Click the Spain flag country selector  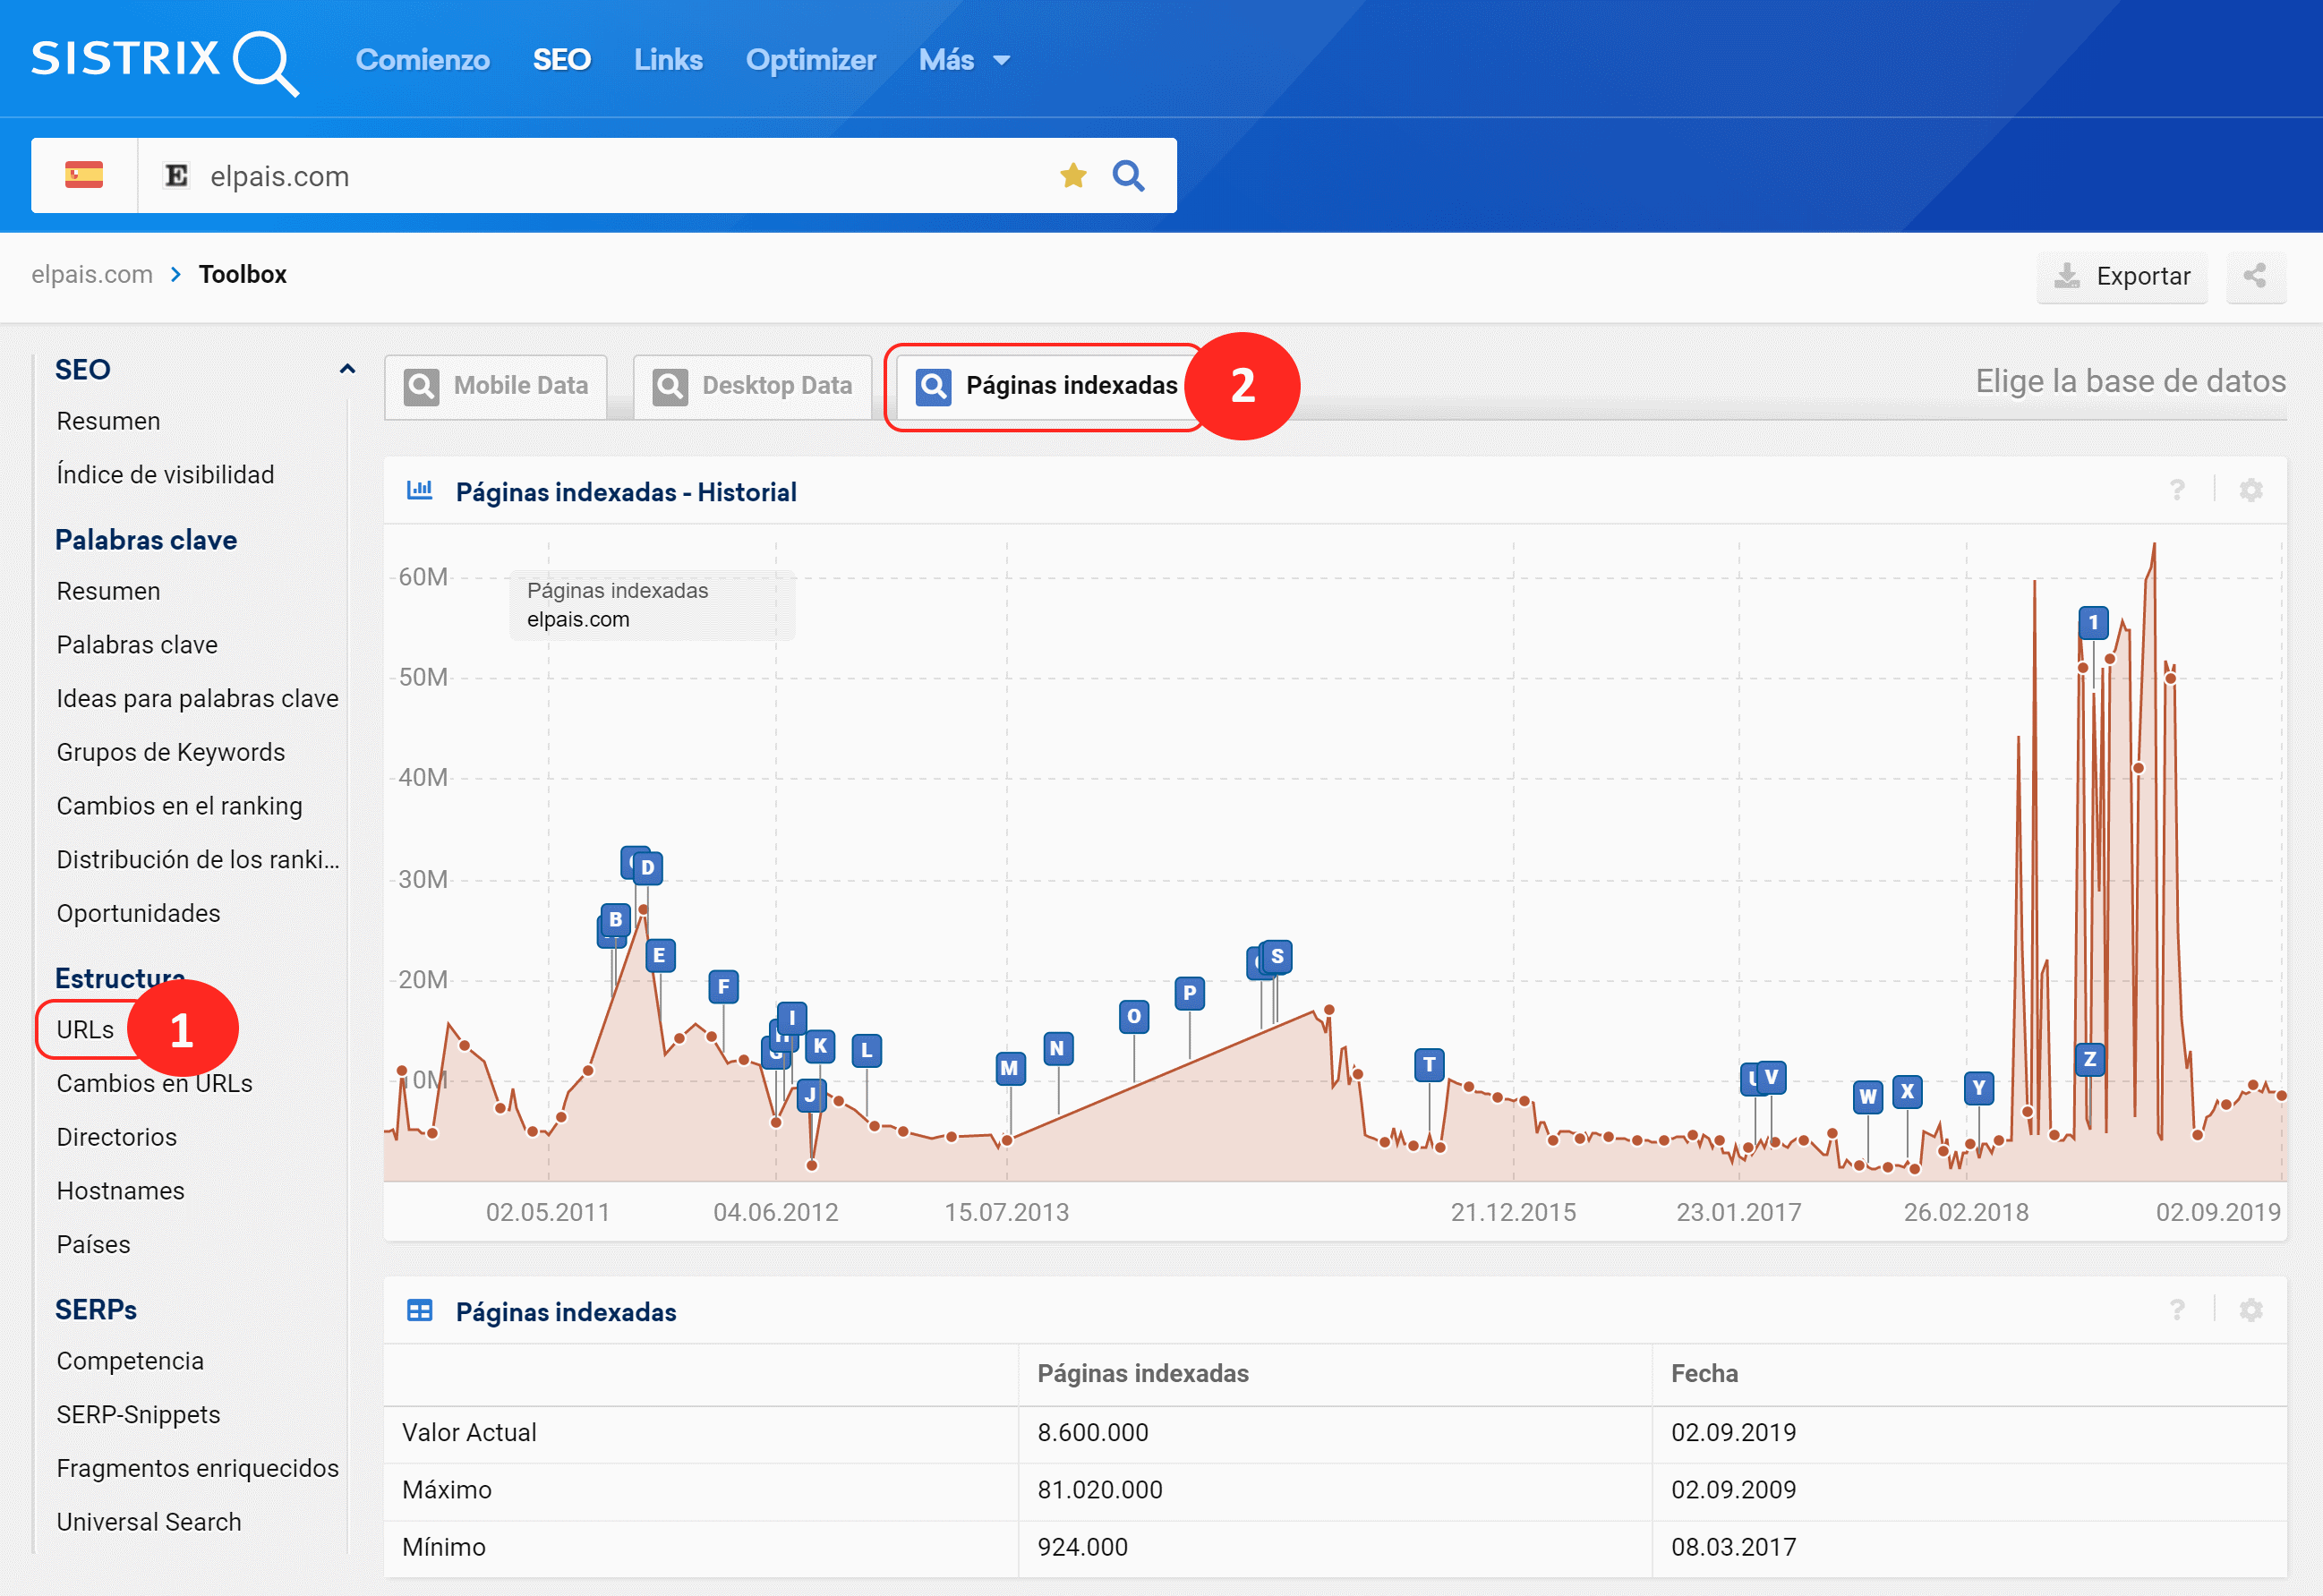(84, 176)
